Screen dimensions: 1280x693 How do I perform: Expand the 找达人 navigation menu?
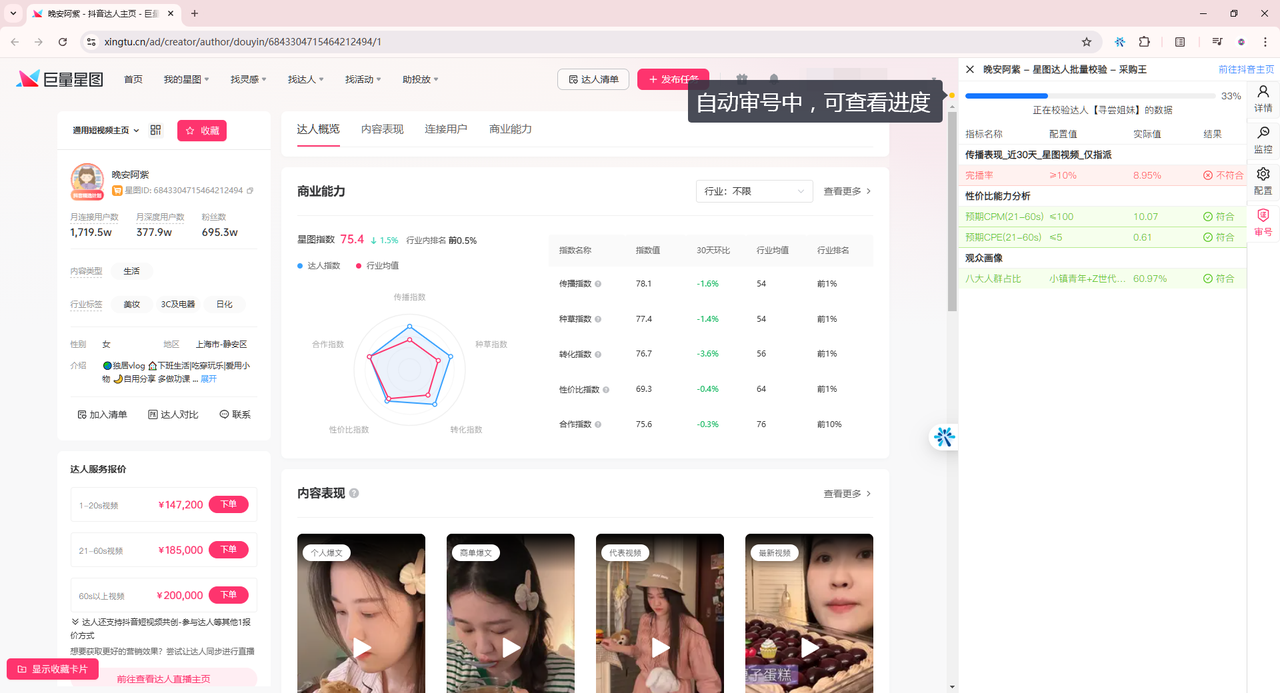(x=307, y=79)
